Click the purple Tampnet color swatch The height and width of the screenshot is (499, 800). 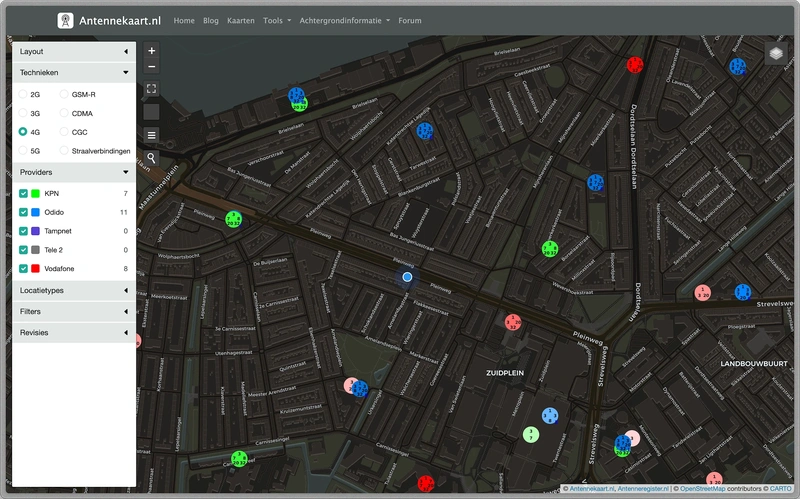[35, 231]
